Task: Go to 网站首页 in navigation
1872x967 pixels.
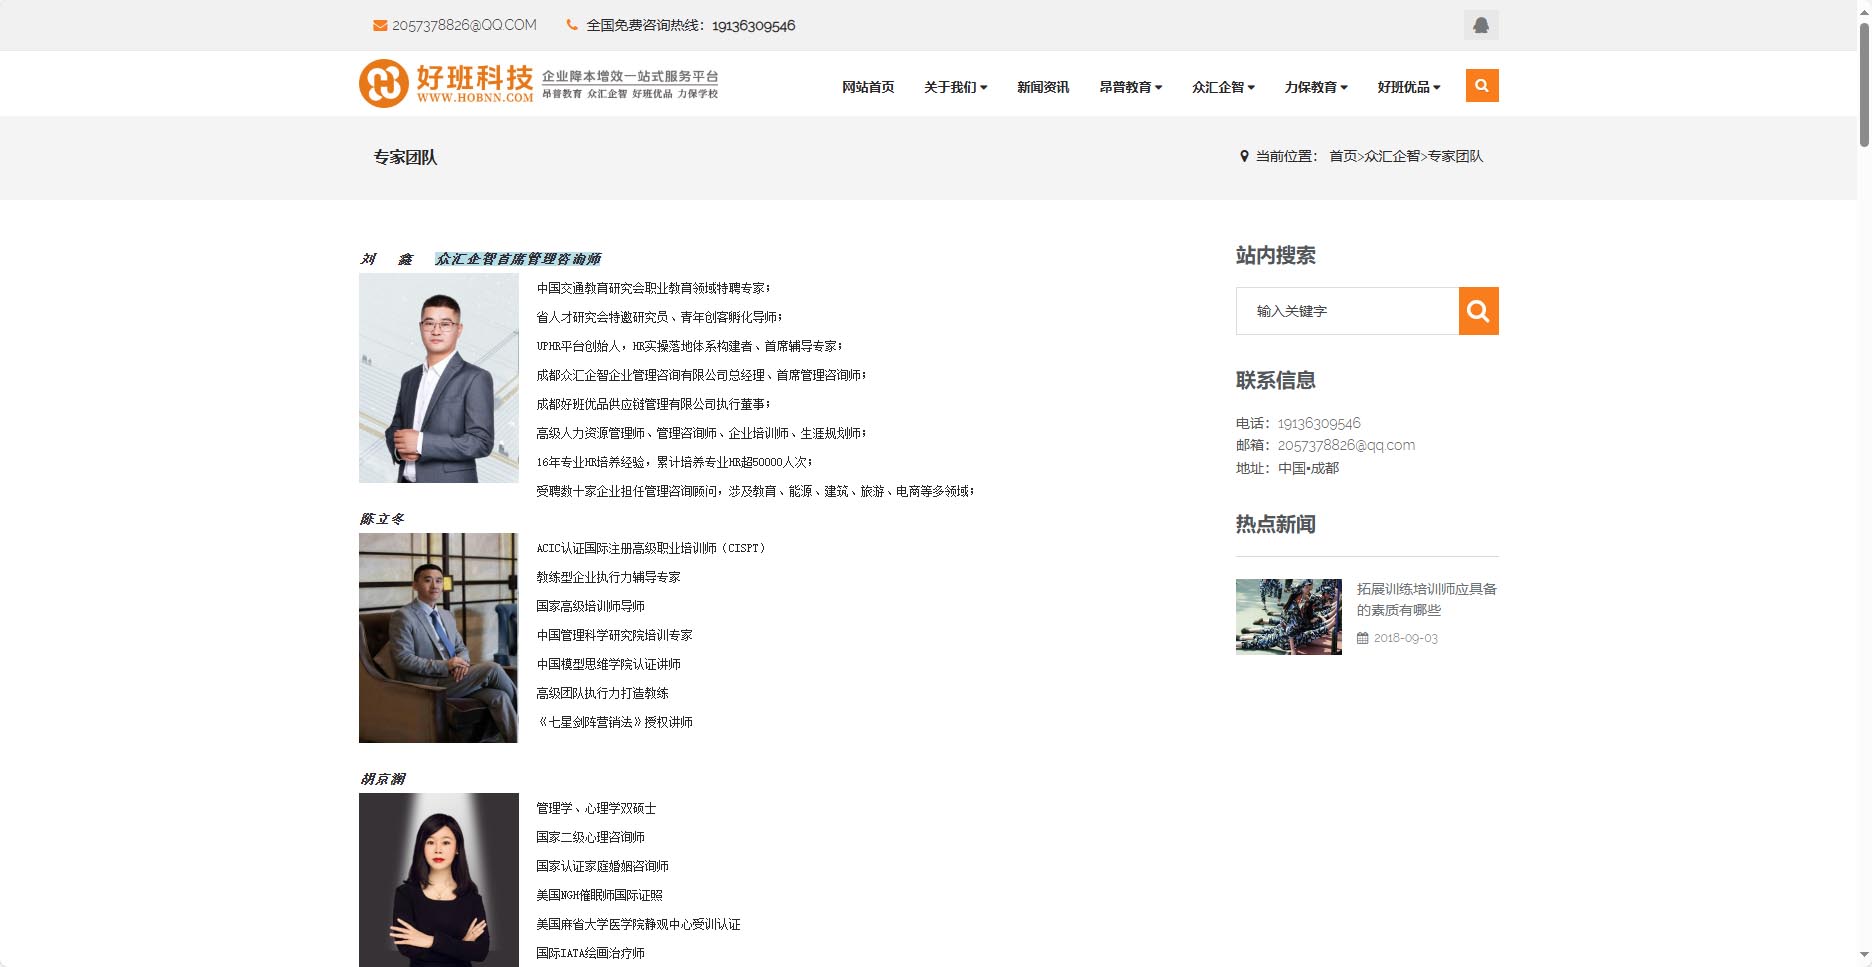Action: [868, 87]
